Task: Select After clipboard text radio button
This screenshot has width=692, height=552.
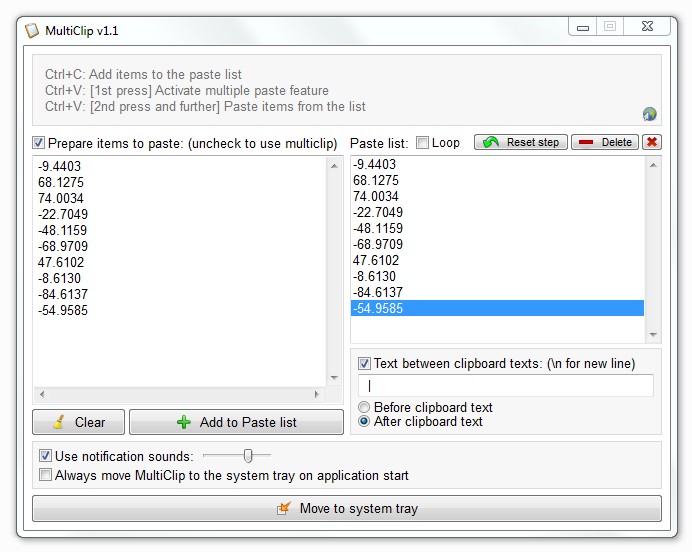Action: pos(364,421)
